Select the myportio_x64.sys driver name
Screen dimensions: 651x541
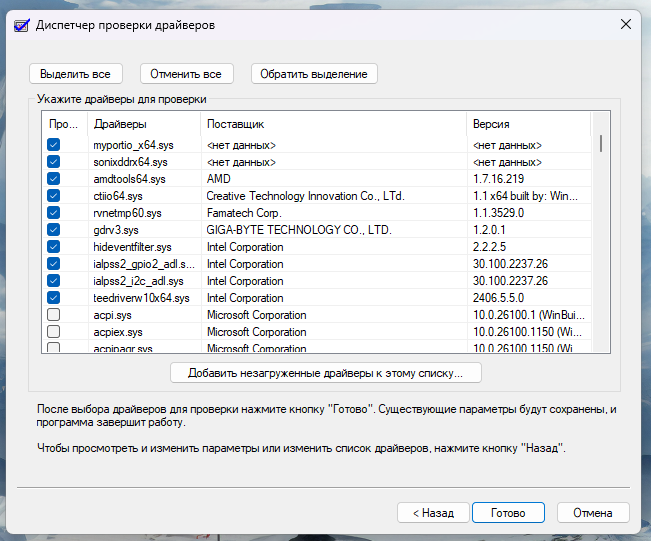click(133, 145)
